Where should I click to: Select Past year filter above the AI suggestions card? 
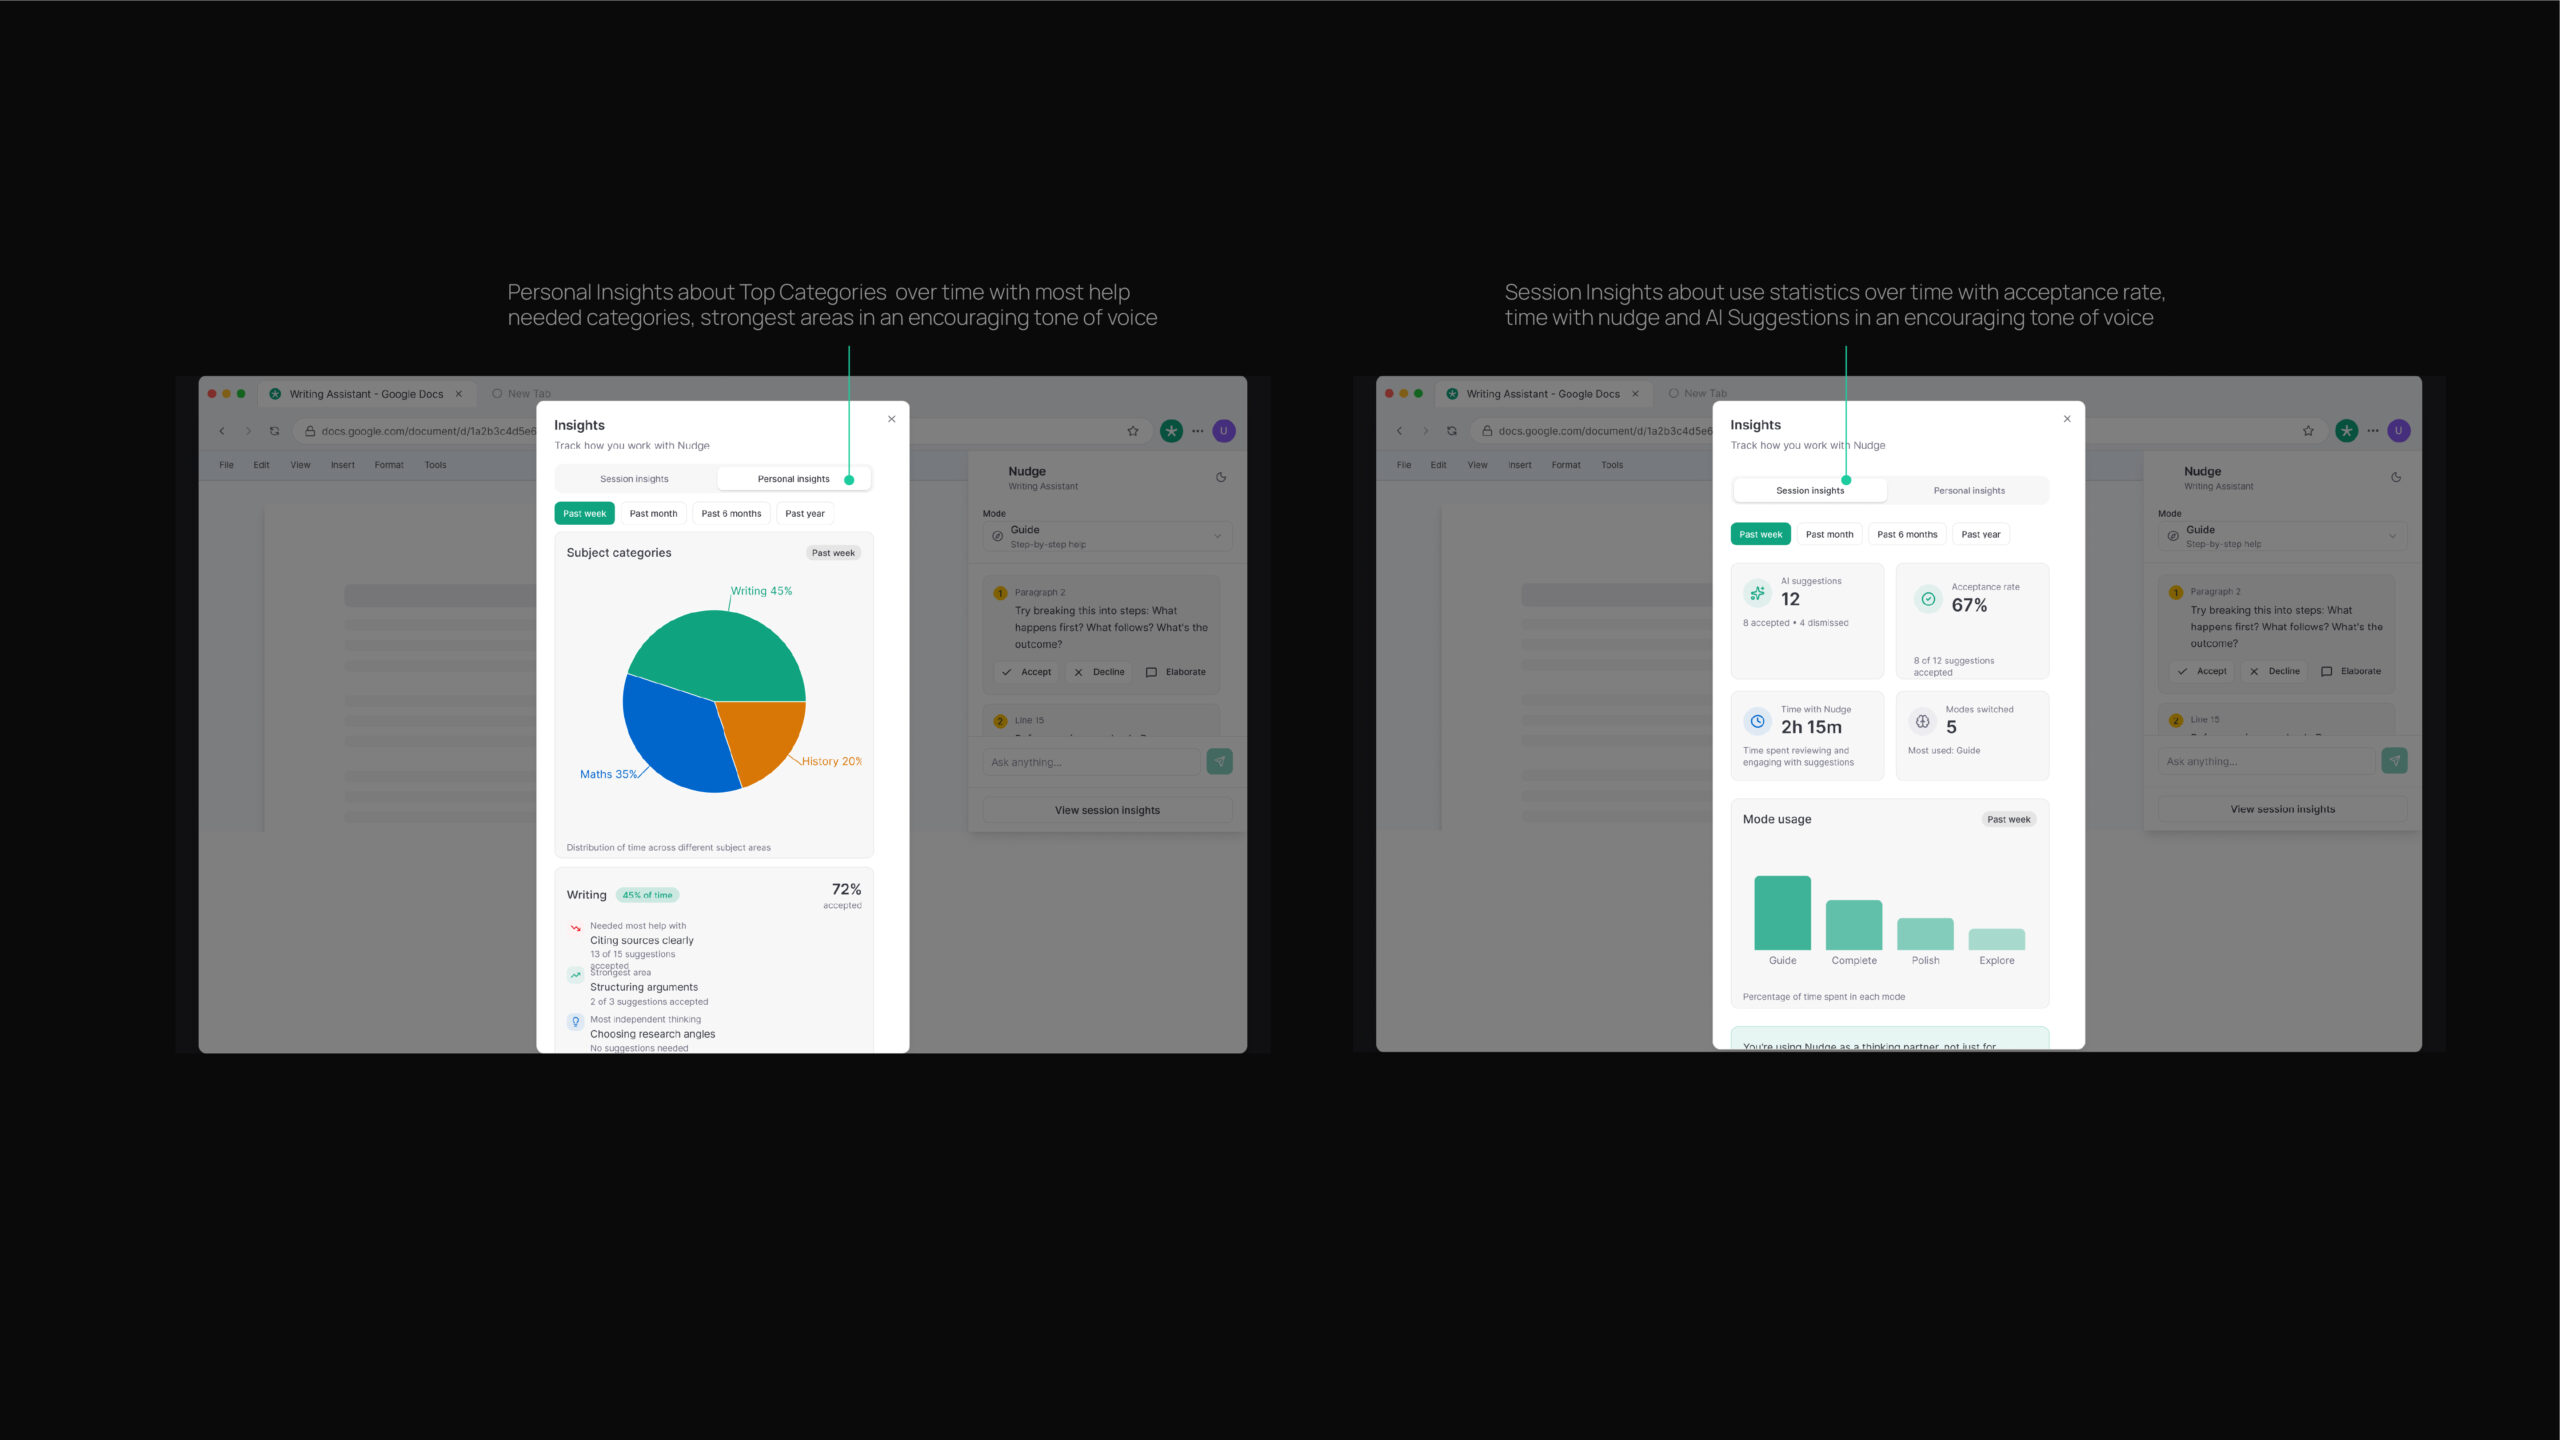point(1980,535)
